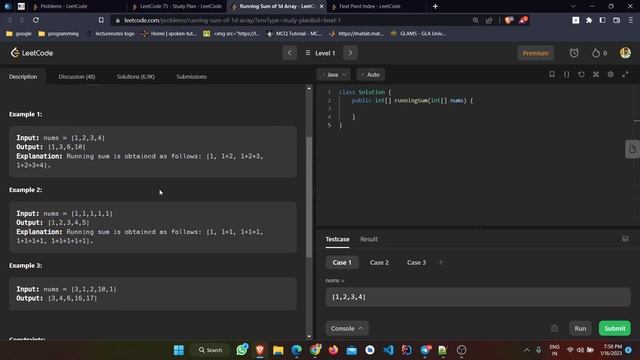Open the MCQ Tutorial bookmark
This screenshot has width=640, height=360.
tap(294, 33)
